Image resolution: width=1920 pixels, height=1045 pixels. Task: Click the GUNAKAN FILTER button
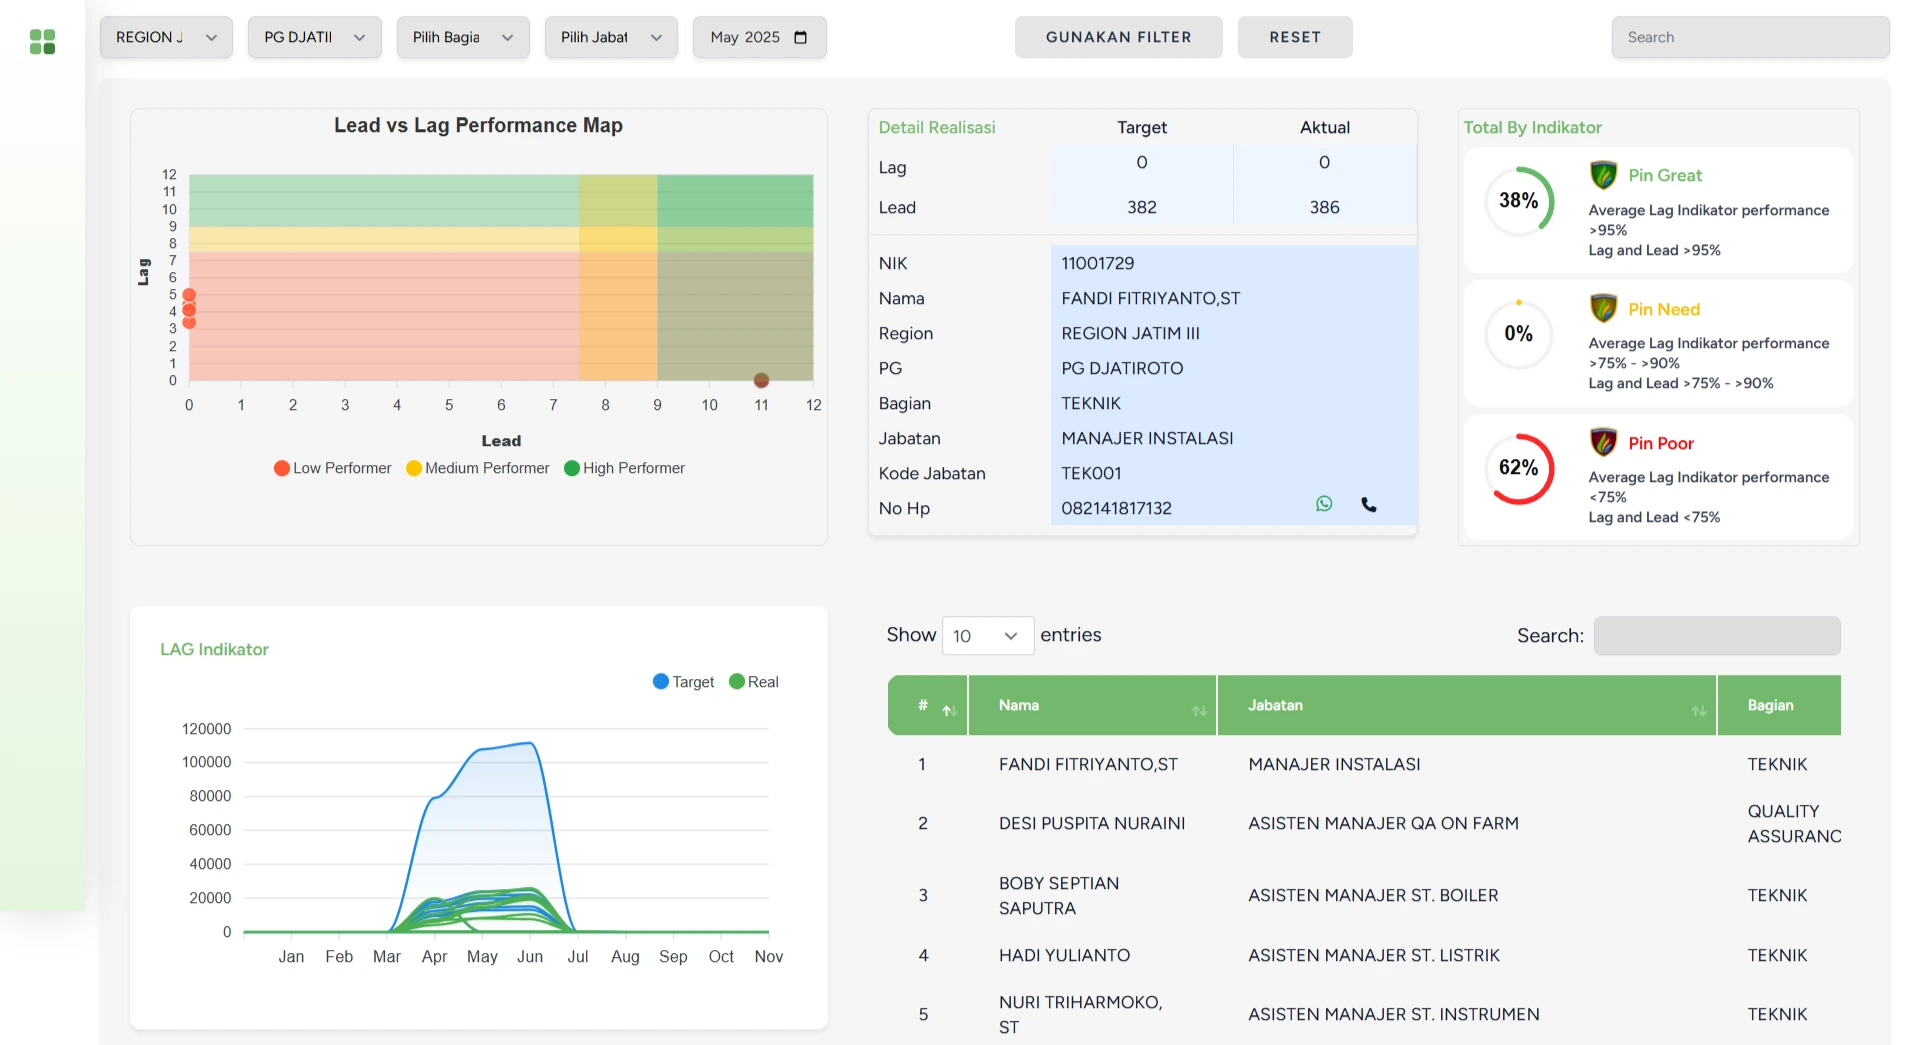(x=1118, y=37)
